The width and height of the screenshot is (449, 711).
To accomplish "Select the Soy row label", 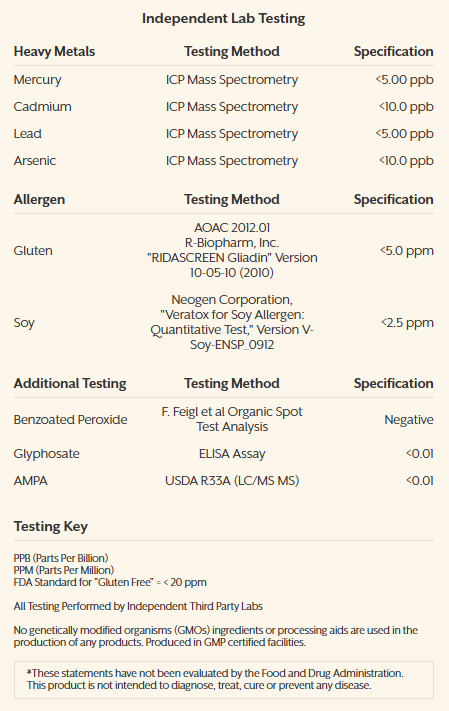I will (24, 323).
